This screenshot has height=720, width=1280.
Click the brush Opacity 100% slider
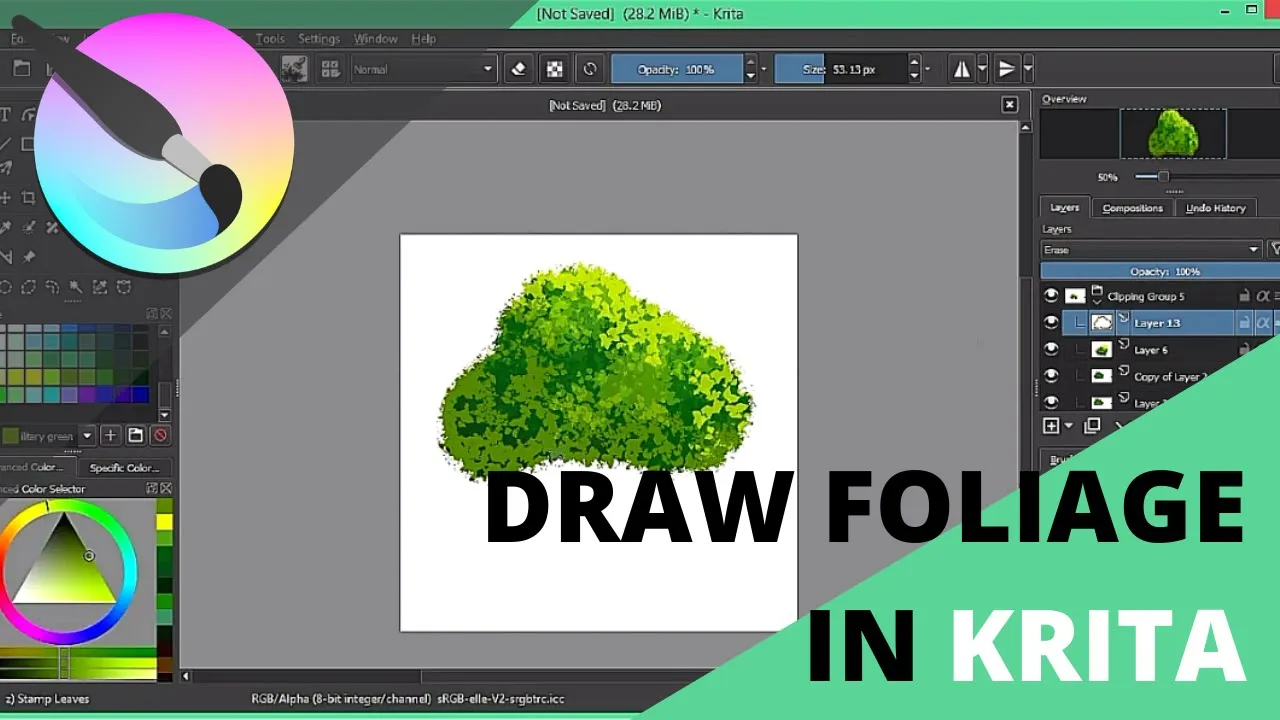tap(677, 69)
